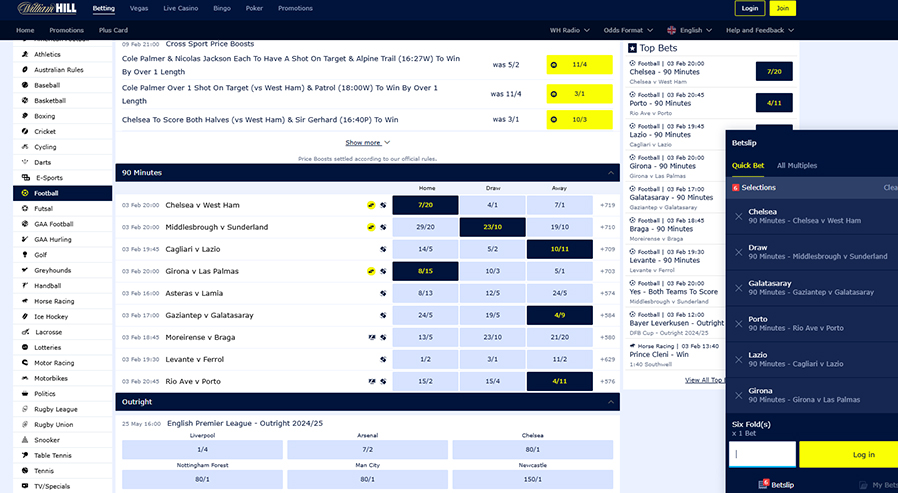Image resolution: width=898 pixels, height=493 pixels.
Task: Click 11/4 price boost button
Action: click(579, 65)
